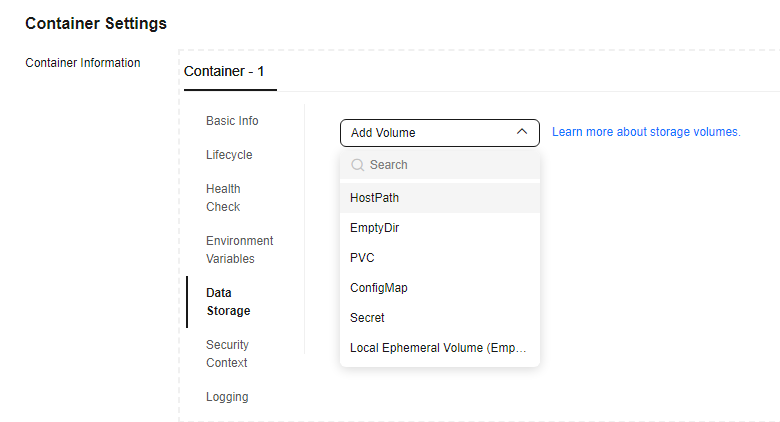Click the search magnifier icon
Viewport: 780px width, 422px height.
(357, 165)
